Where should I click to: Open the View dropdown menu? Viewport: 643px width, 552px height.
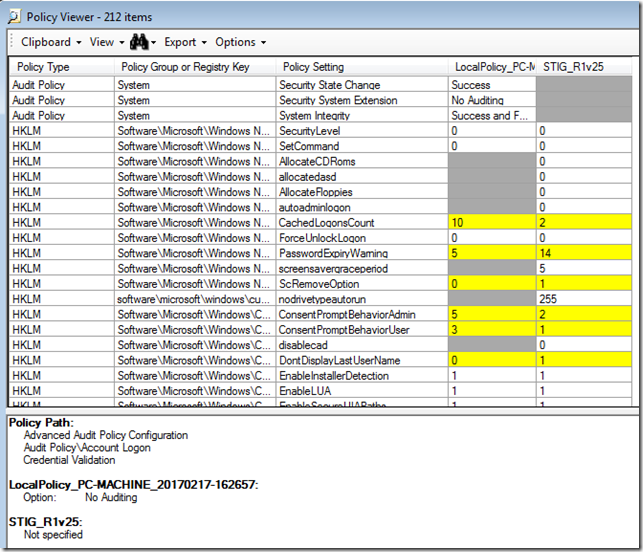pyautogui.click(x=107, y=42)
